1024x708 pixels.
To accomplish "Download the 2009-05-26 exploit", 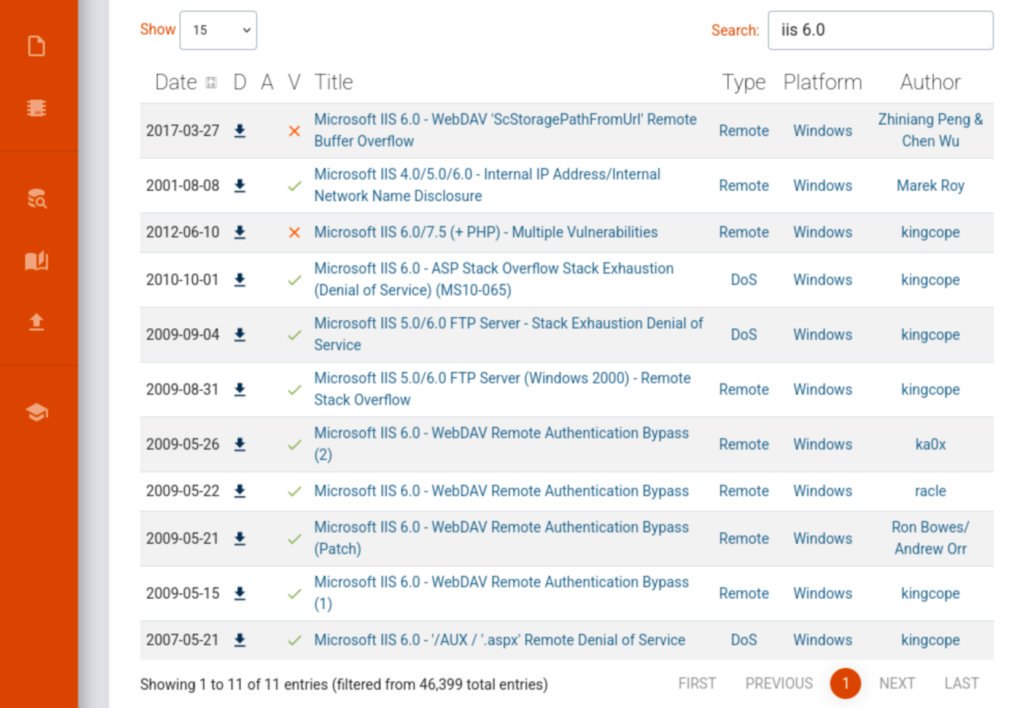I will point(240,444).
